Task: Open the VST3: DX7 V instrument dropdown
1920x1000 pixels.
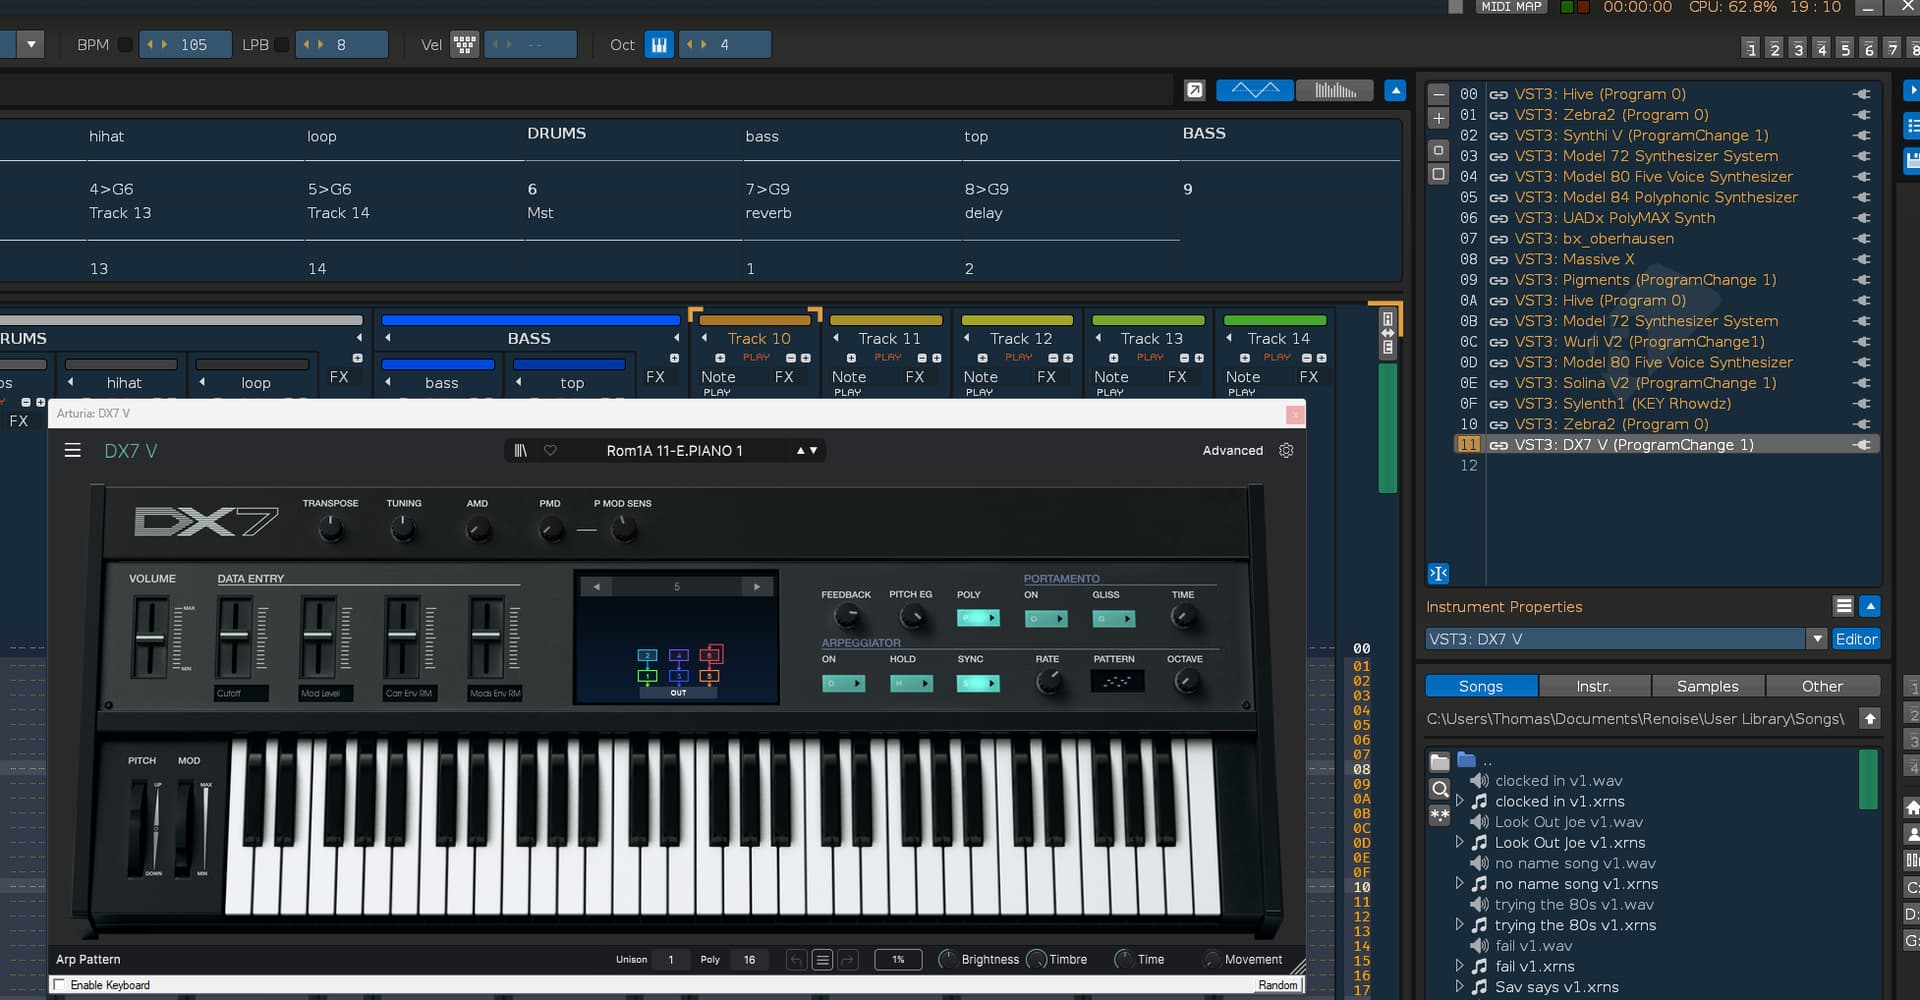Action: tap(1816, 639)
